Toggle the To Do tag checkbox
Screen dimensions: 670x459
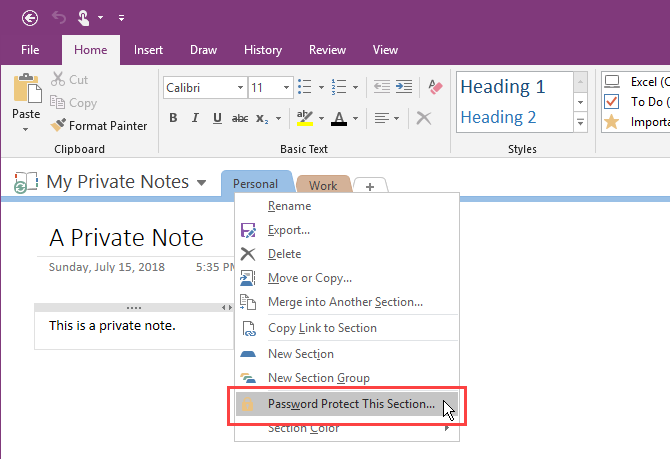click(x=612, y=102)
